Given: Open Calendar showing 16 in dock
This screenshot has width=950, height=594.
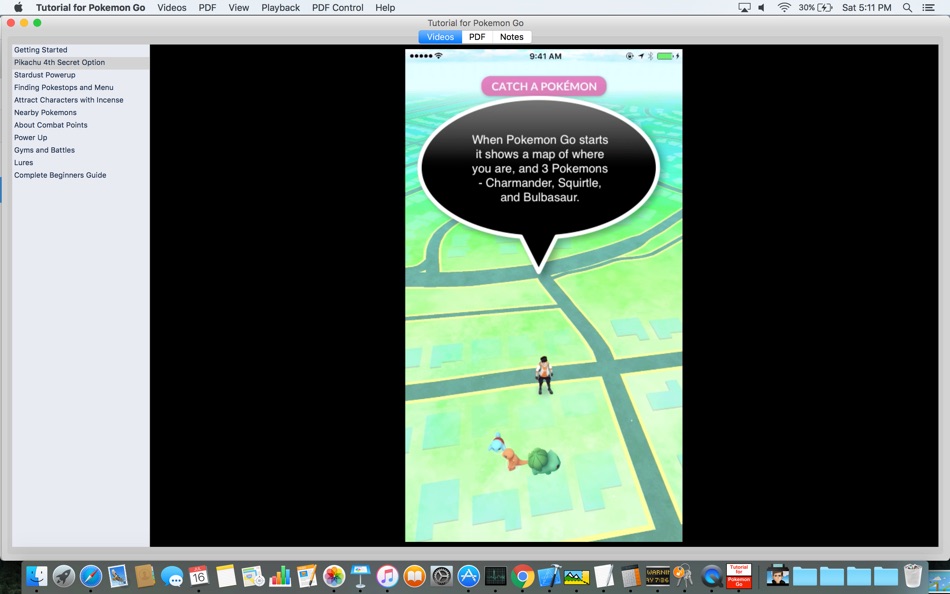Looking at the screenshot, I should 199,576.
